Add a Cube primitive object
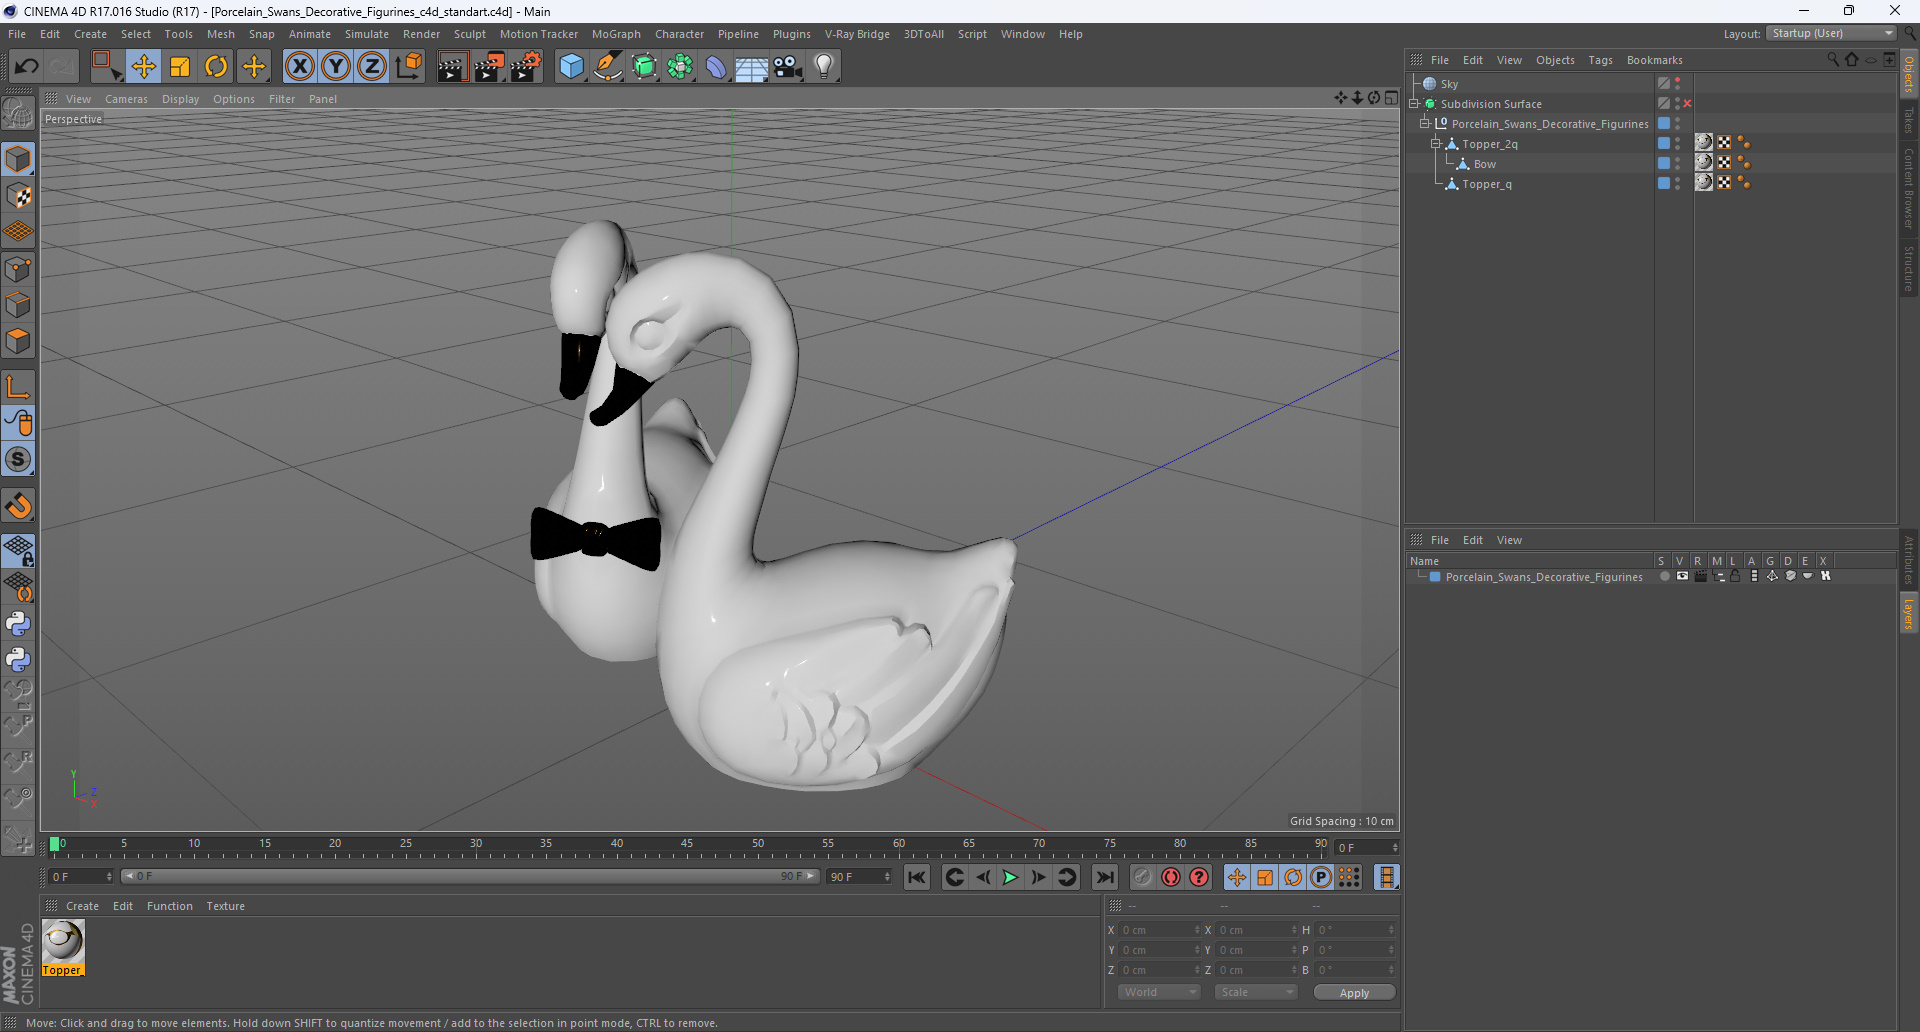 (571, 66)
